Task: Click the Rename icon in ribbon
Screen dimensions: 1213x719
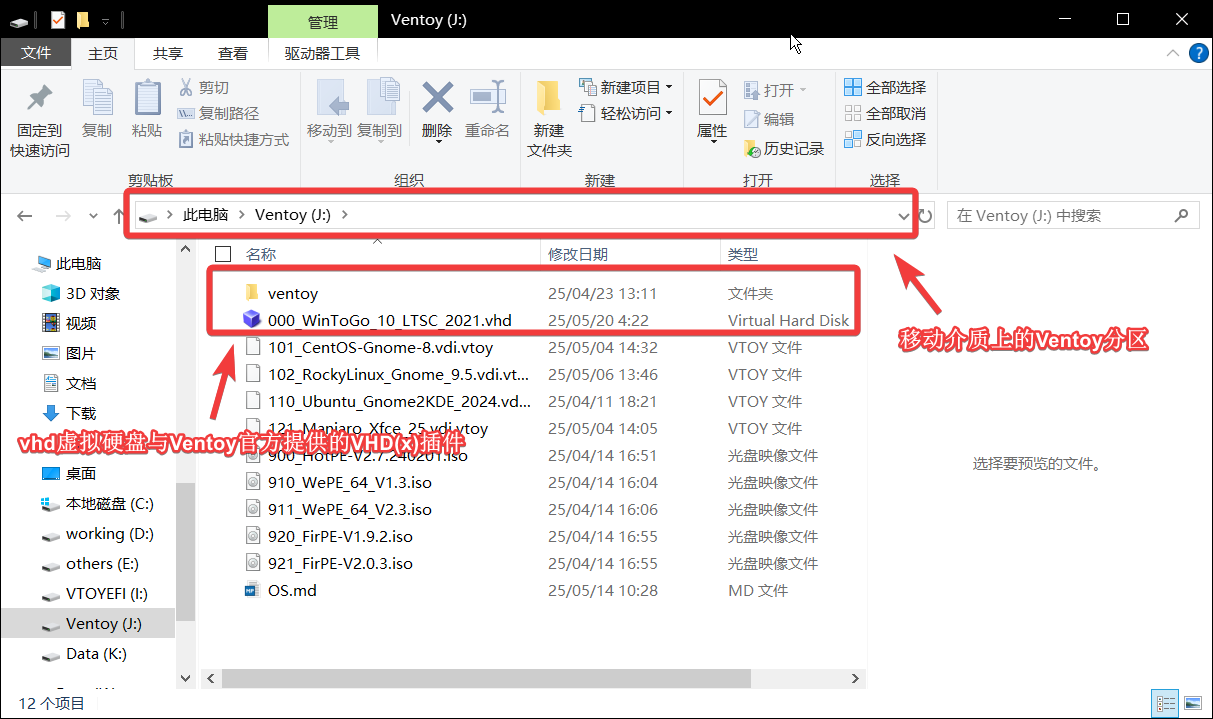Action: (487, 99)
